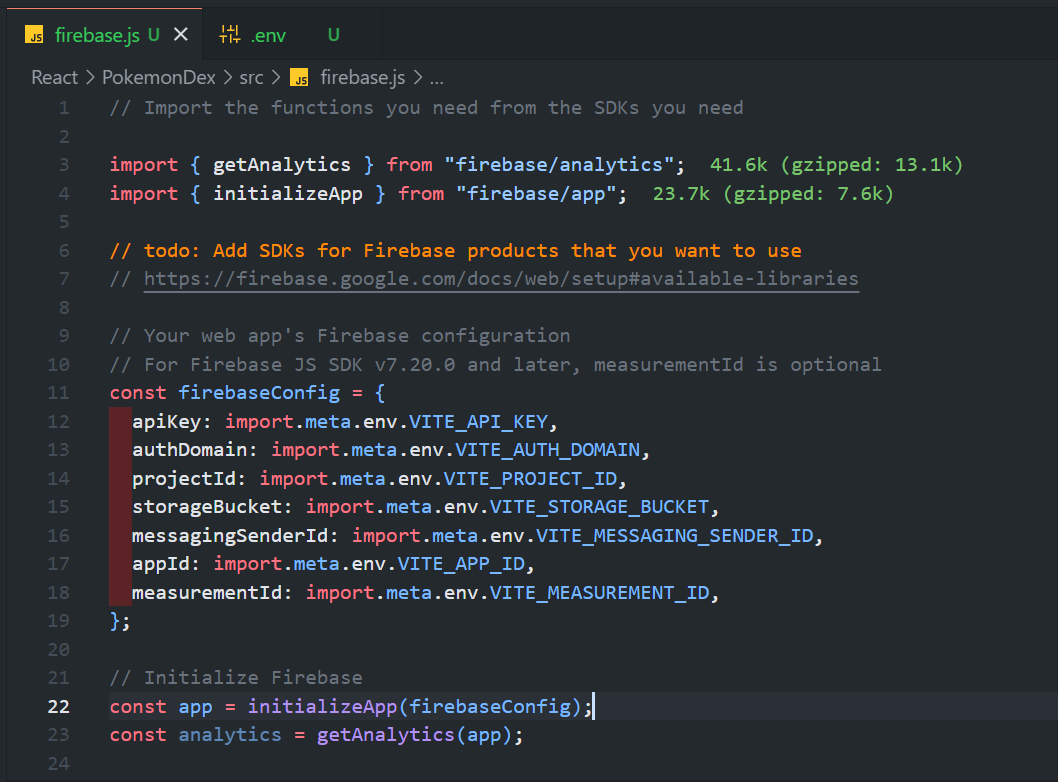Click the "firebase/analytics" string
The height and width of the screenshot is (782, 1058).
pos(559,165)
